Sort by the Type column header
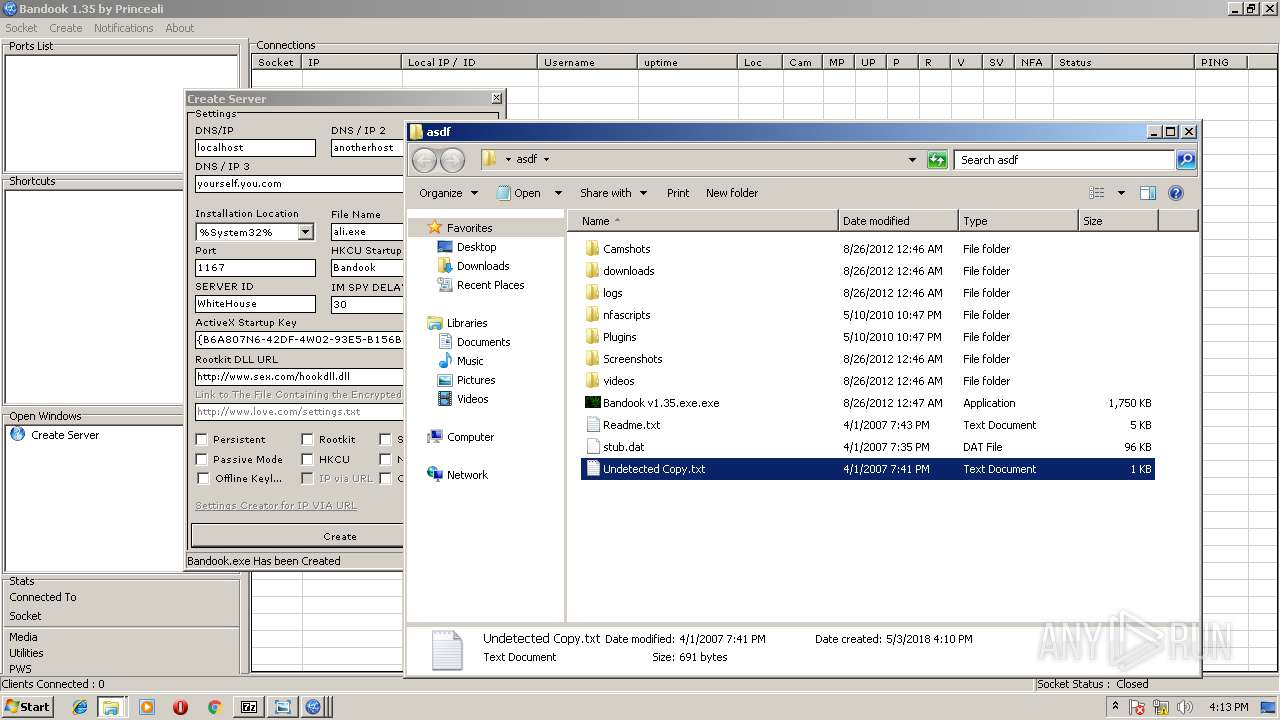The height and width of the screenshot is (720, 1280). [x=1018, y=221]
